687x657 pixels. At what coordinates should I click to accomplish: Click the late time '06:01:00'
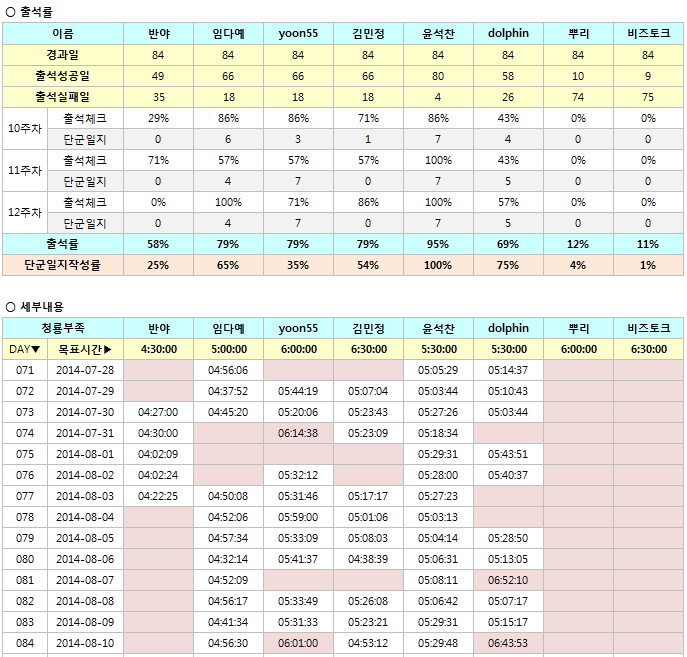[x=298, y=643]
